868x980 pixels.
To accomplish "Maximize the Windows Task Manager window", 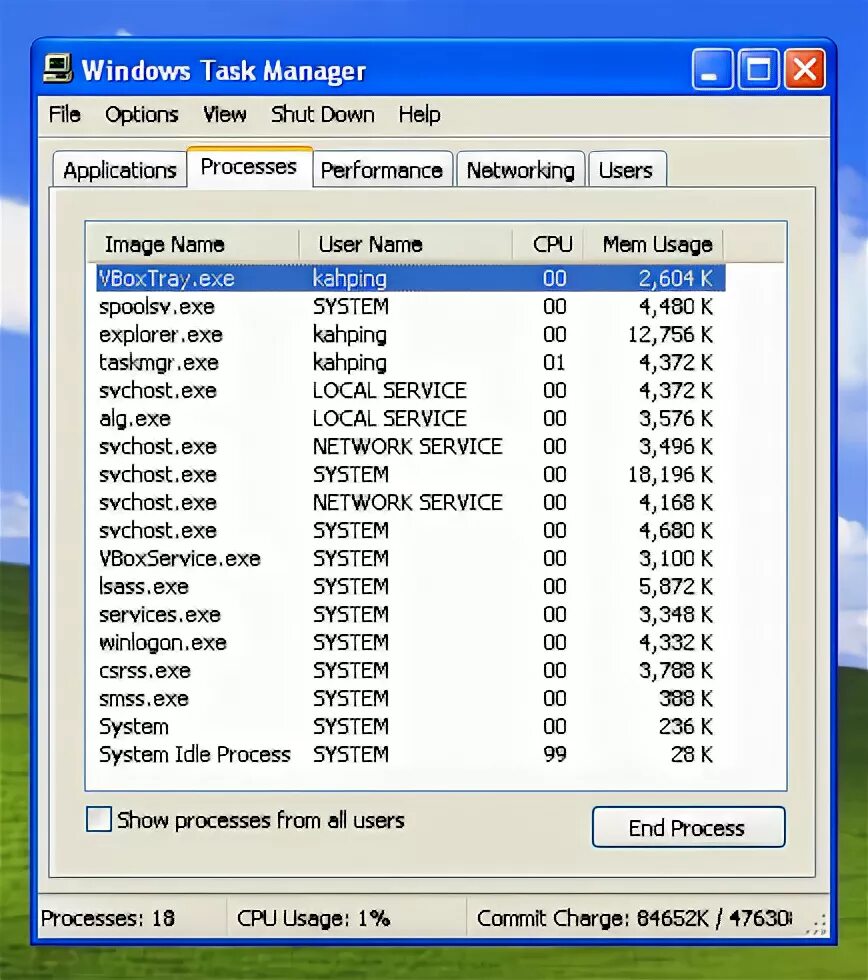I will (759, 69).
